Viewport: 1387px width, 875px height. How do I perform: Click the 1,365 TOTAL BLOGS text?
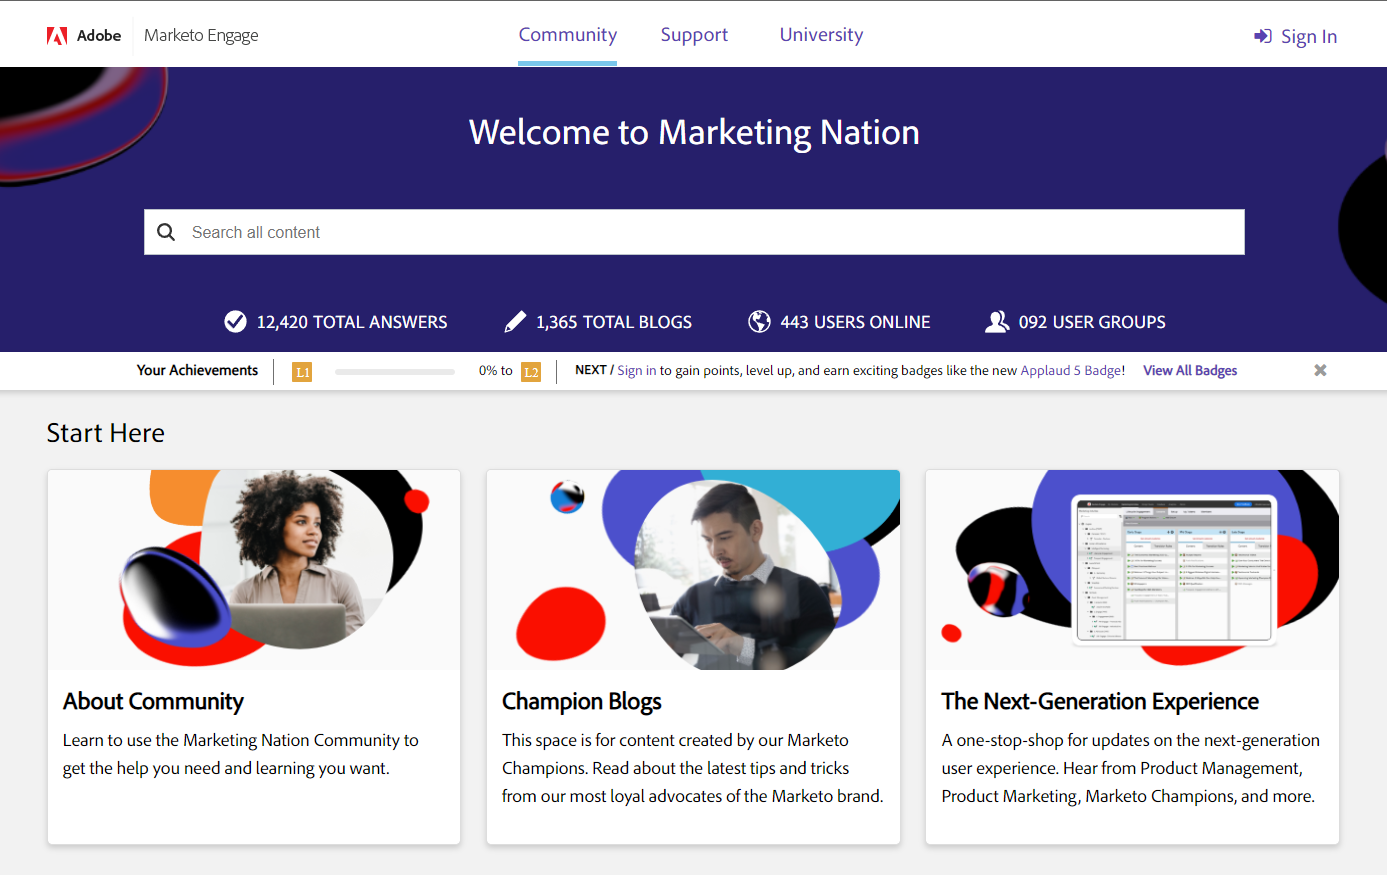pos(614,322)
